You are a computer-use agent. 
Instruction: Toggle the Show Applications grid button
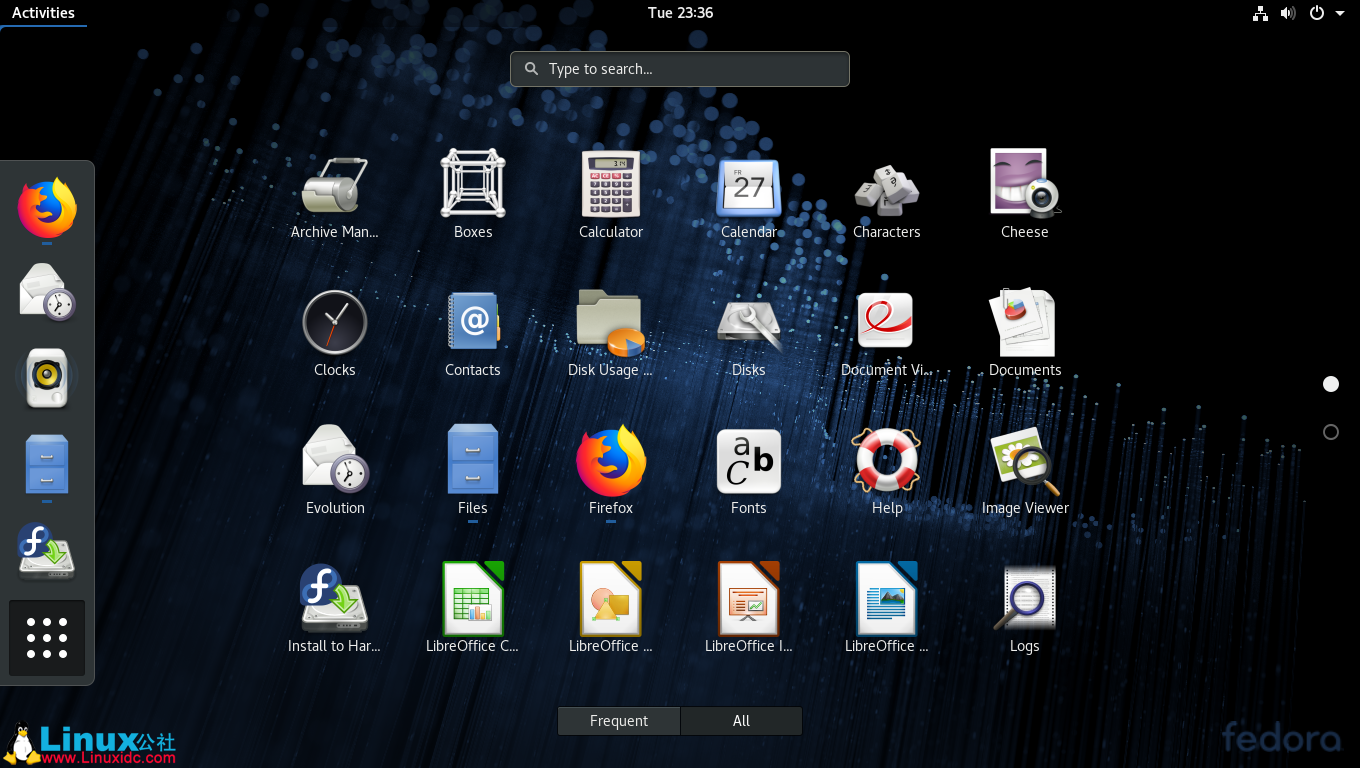[47, 638]
